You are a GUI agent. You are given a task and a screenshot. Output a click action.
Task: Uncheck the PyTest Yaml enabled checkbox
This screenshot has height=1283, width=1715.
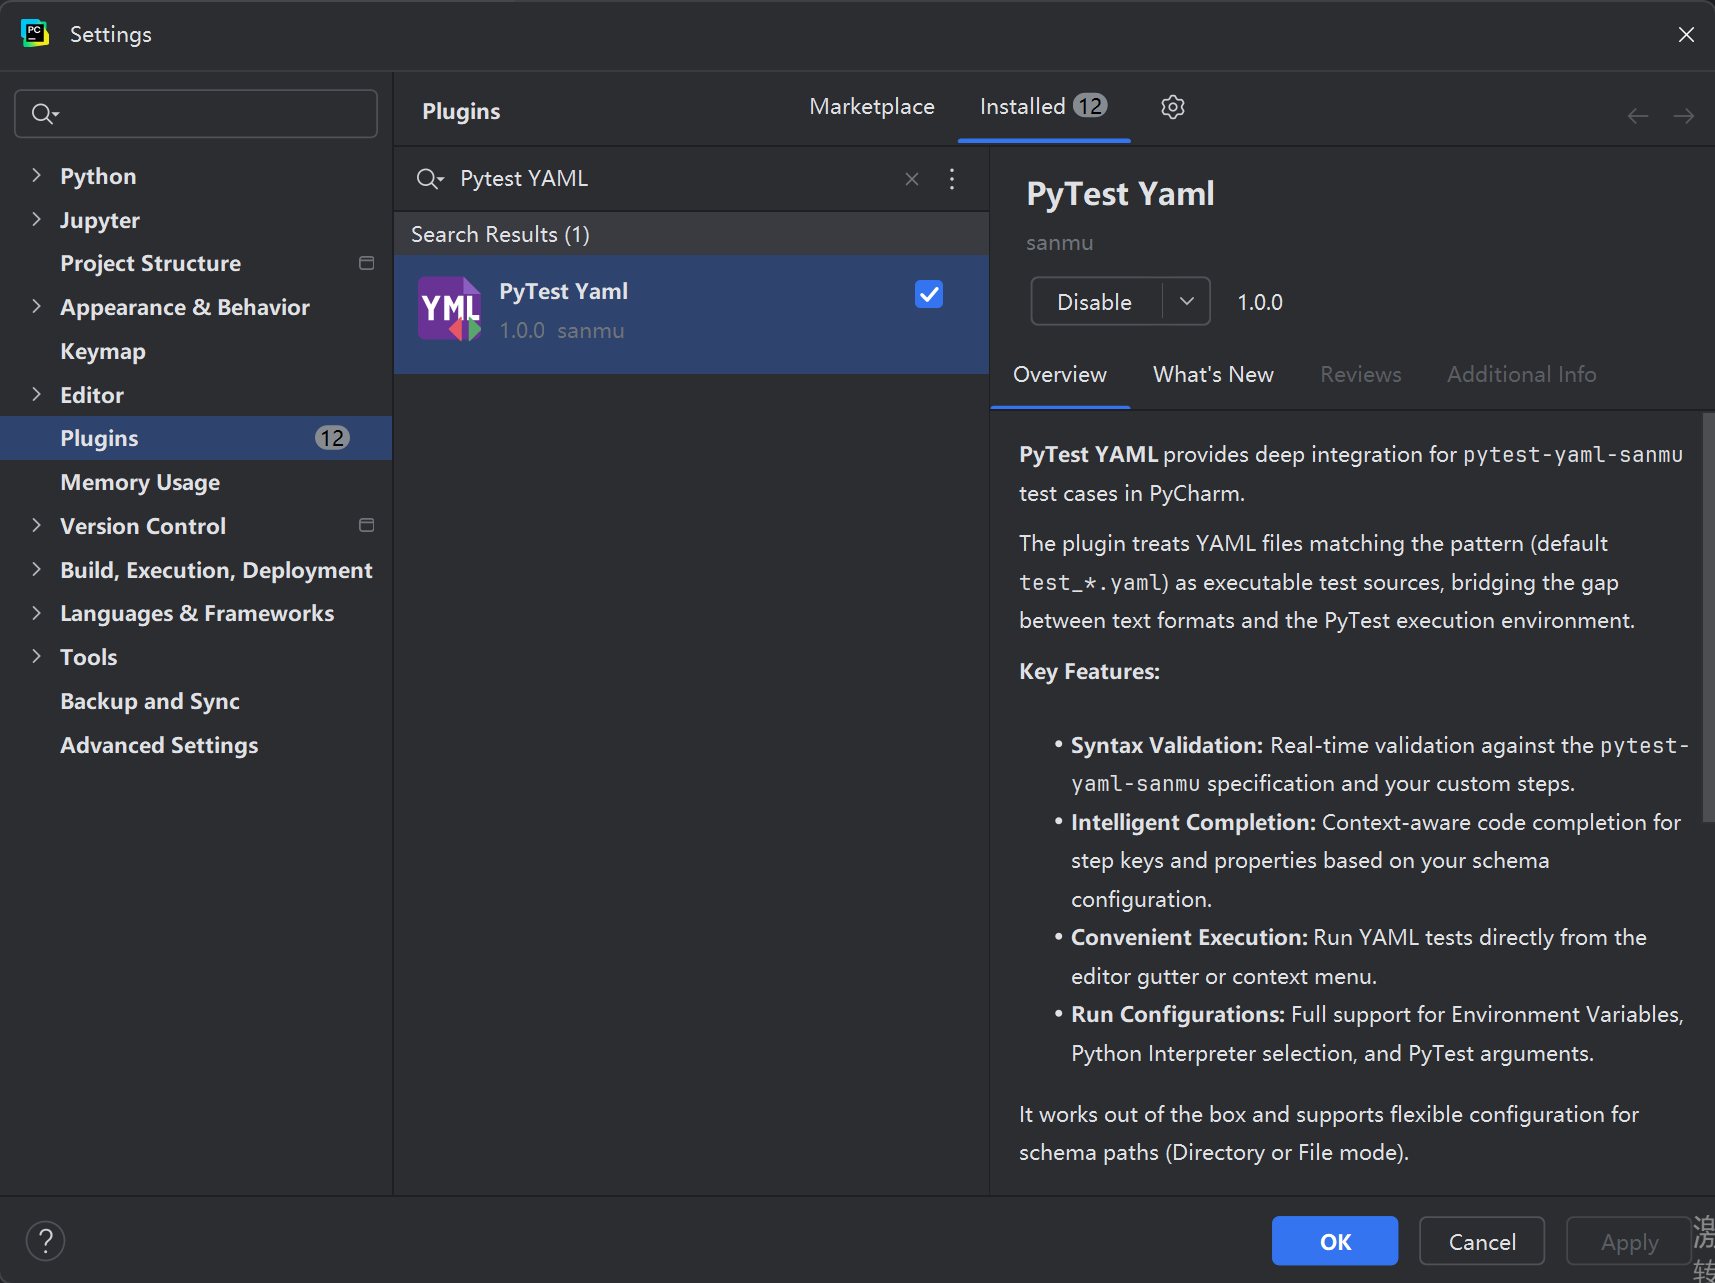[x=928, y=294]
